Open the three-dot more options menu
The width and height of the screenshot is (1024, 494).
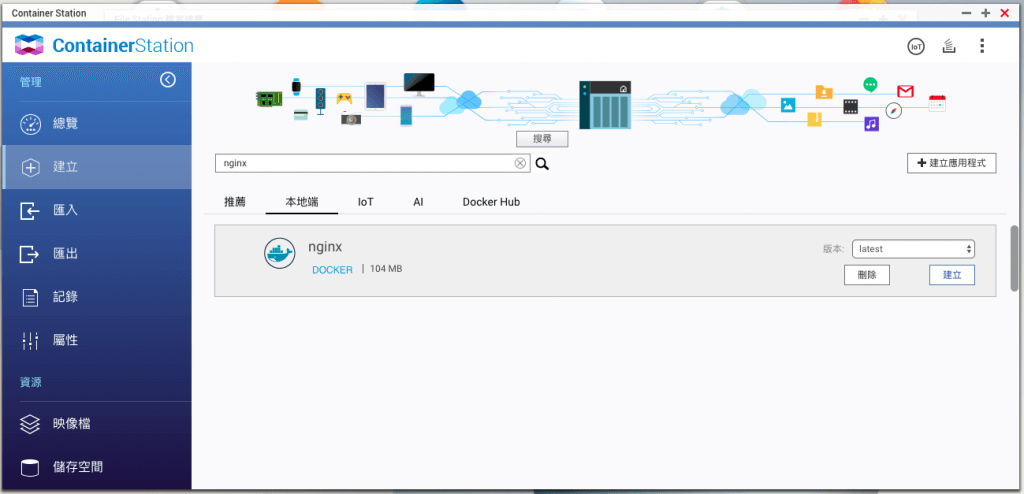click(982, 46)
